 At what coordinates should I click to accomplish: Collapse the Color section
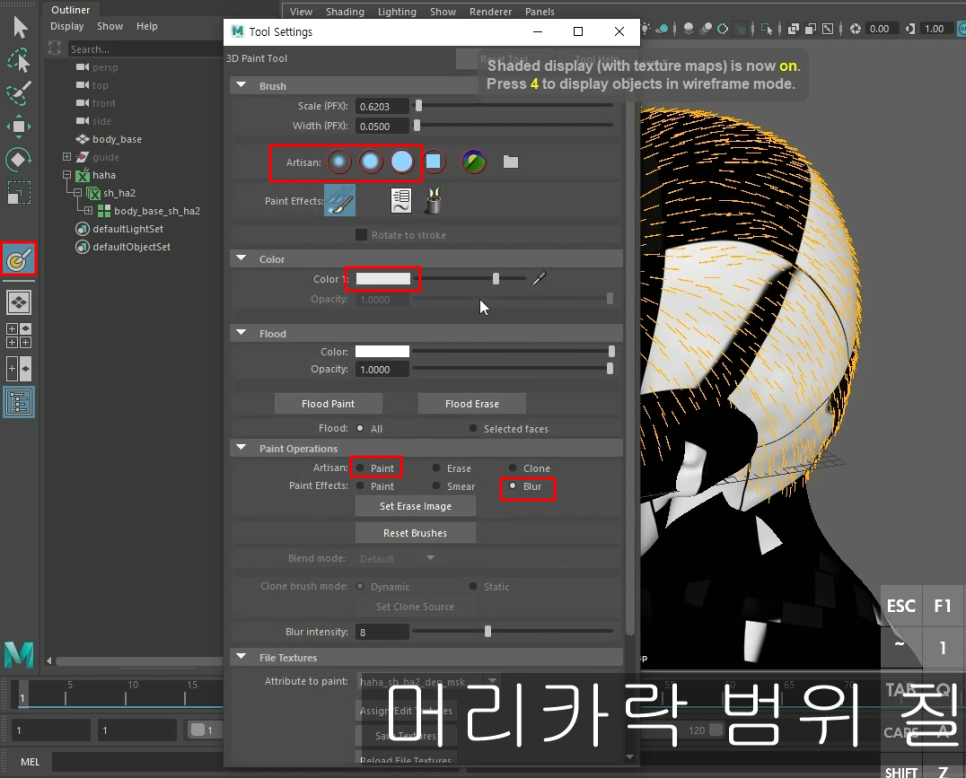(242, 258)
